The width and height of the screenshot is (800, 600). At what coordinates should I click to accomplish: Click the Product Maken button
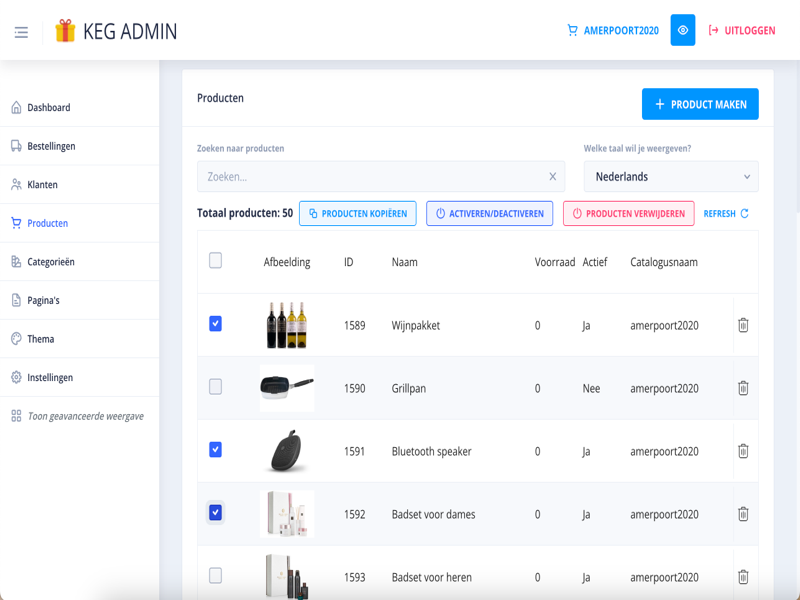pos(700,104)
